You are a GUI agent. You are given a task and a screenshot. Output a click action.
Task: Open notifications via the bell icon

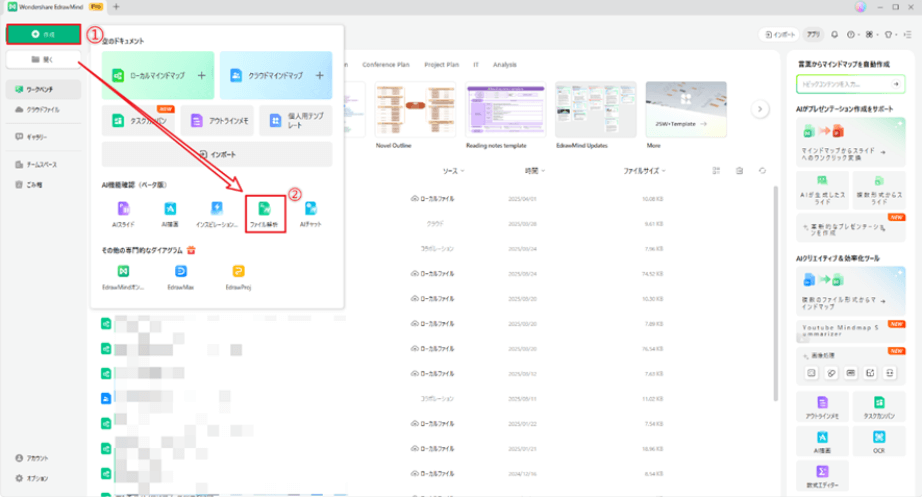click(834, 35)
